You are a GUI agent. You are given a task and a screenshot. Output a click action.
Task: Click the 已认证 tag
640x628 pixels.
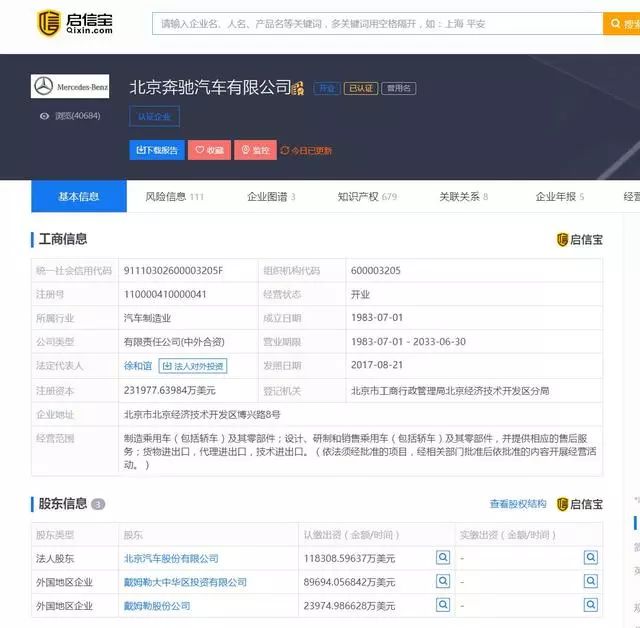tap(361, 89)
